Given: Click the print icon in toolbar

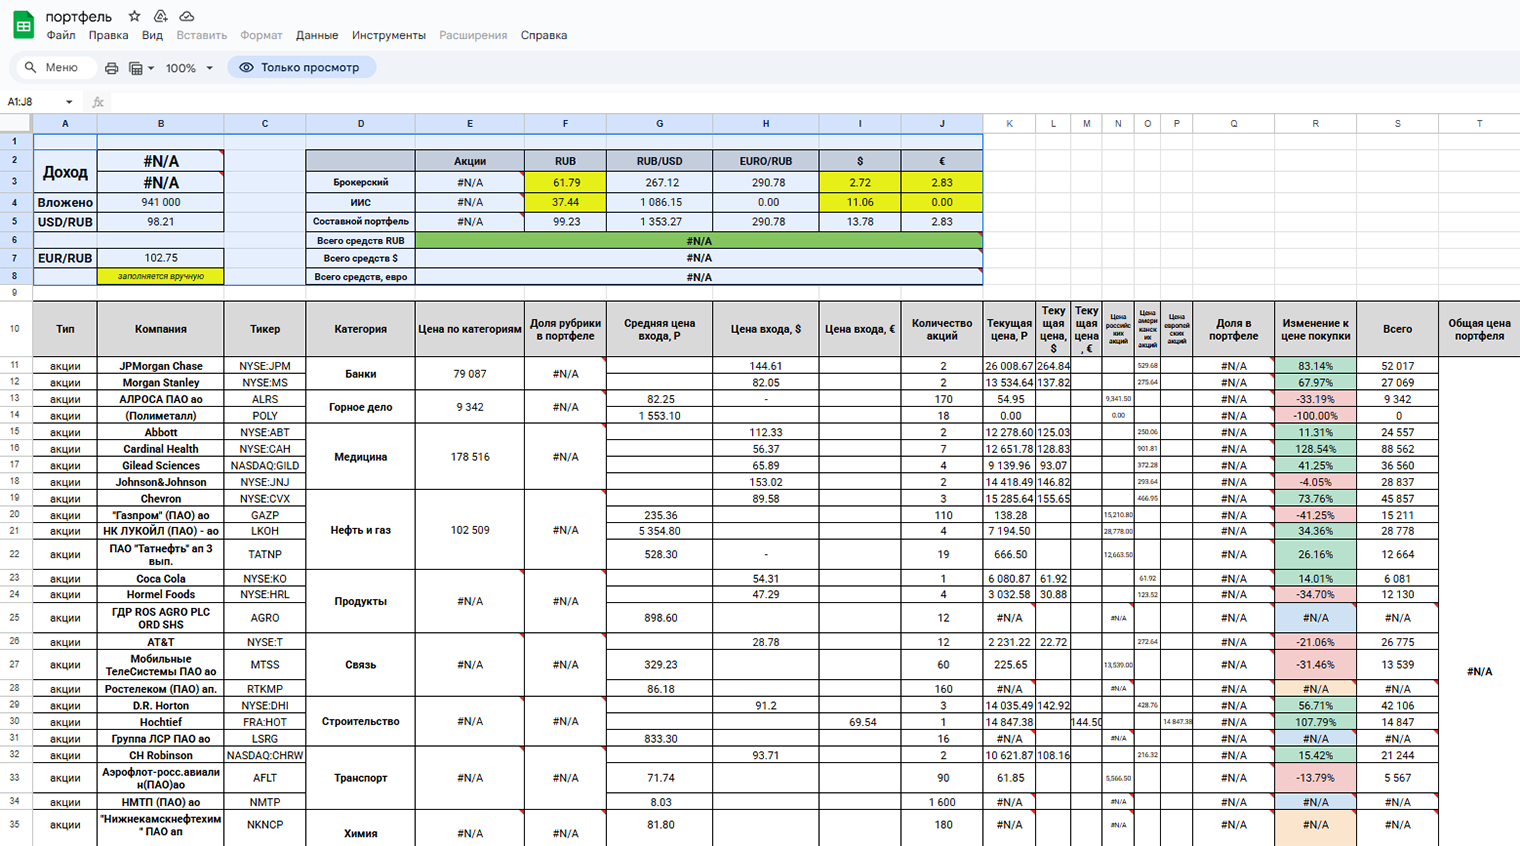Looking at the screenshot, I should [x=111, y=68].
